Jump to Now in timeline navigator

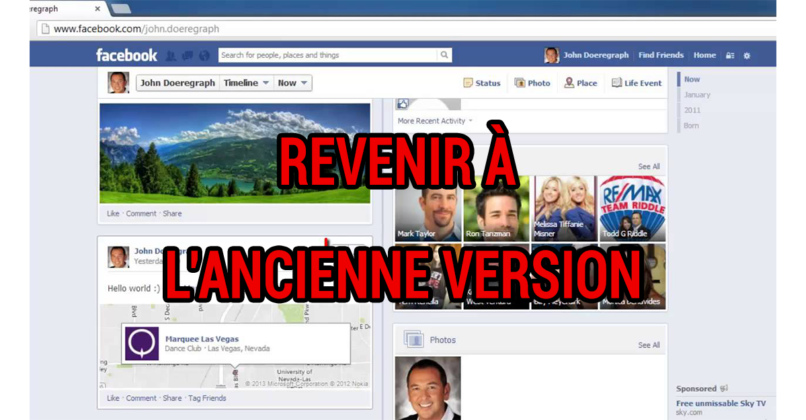click(x=692, y=79)
